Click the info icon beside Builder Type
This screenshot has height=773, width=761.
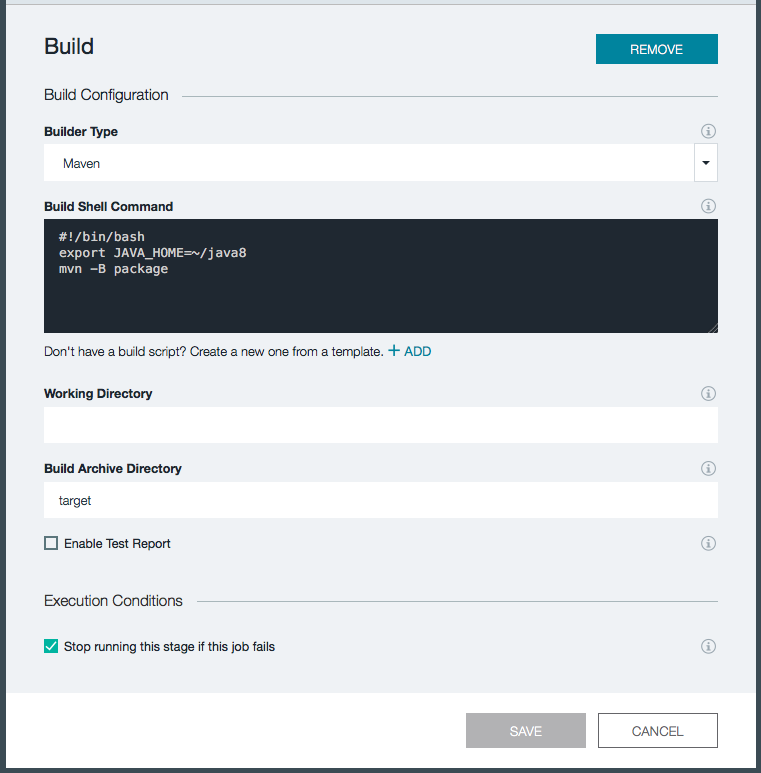(x=708, y=131)
